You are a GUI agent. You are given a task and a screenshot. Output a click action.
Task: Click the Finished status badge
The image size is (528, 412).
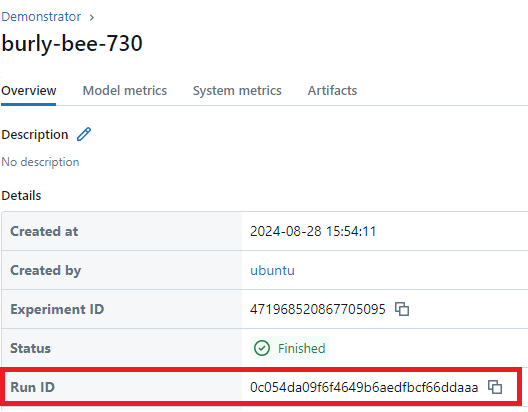click(x=290, y=348)
